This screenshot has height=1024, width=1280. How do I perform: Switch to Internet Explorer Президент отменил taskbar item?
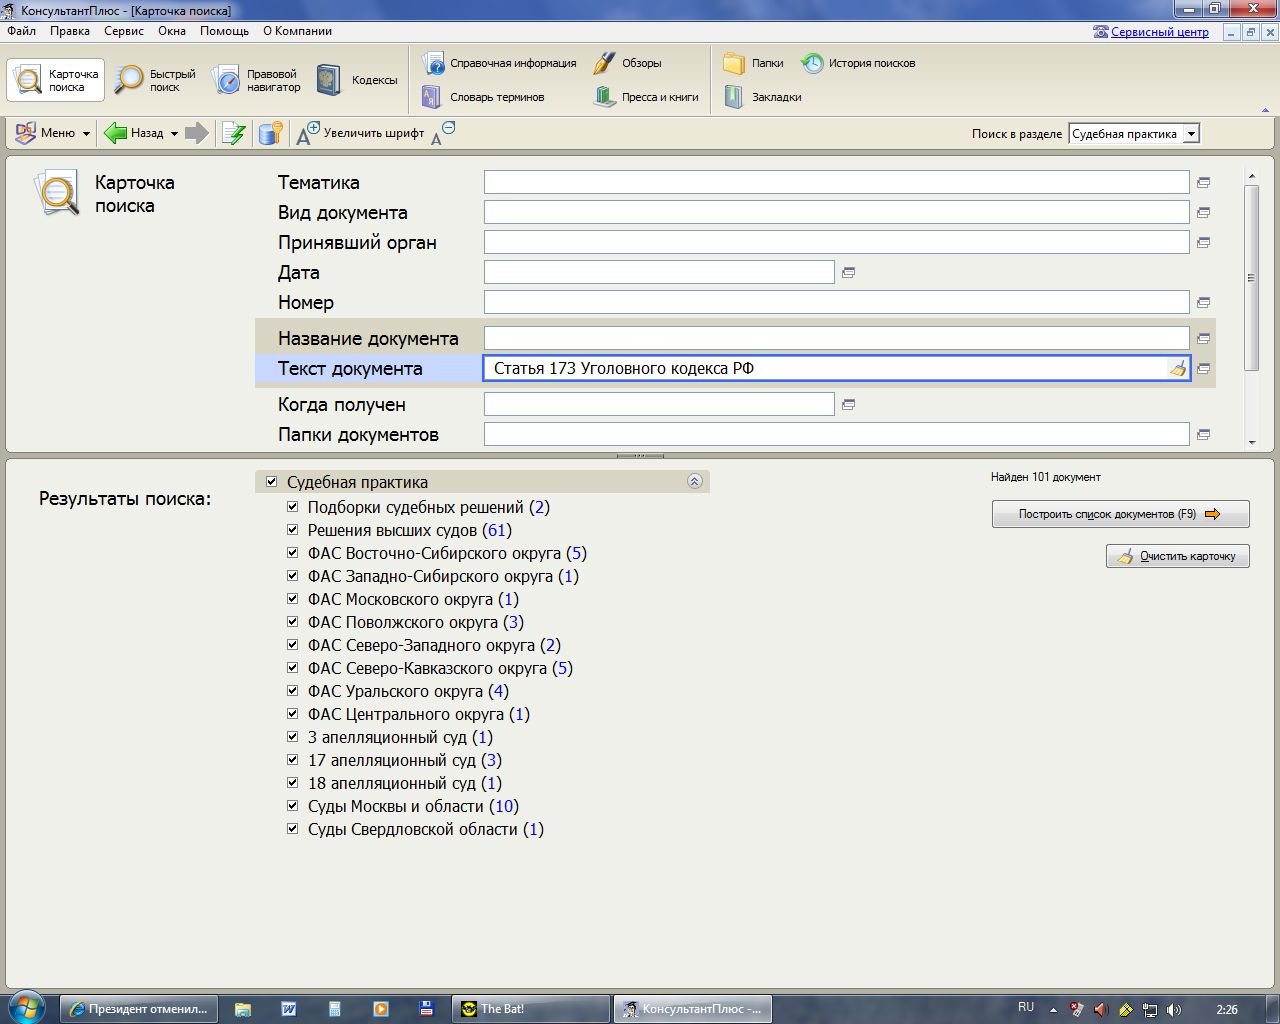click(138, 1009)
